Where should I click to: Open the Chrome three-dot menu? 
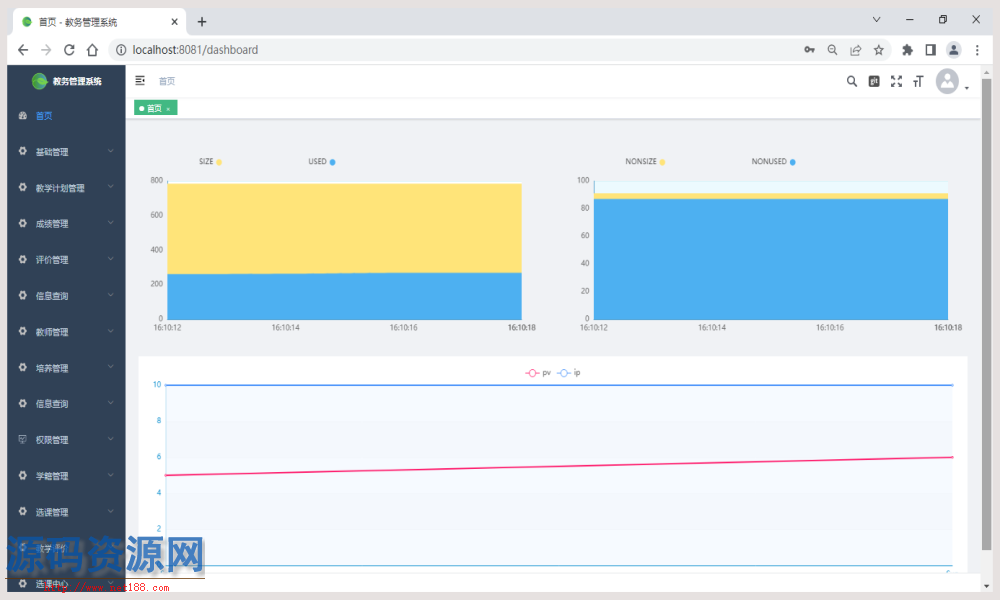click(977, 50)
